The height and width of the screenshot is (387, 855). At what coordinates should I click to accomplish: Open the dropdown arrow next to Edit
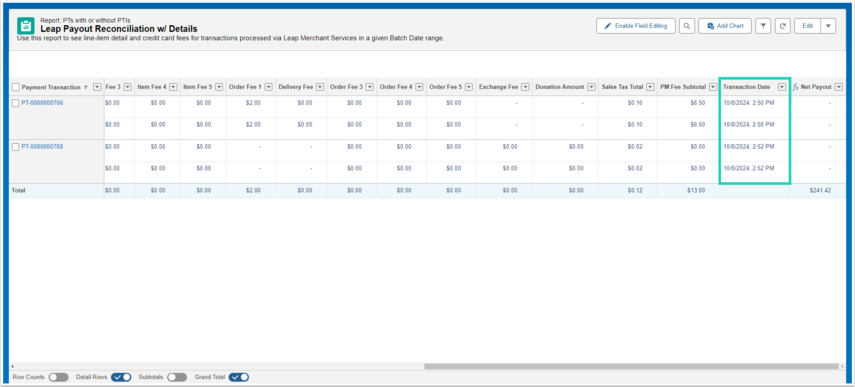pos(828,26)
